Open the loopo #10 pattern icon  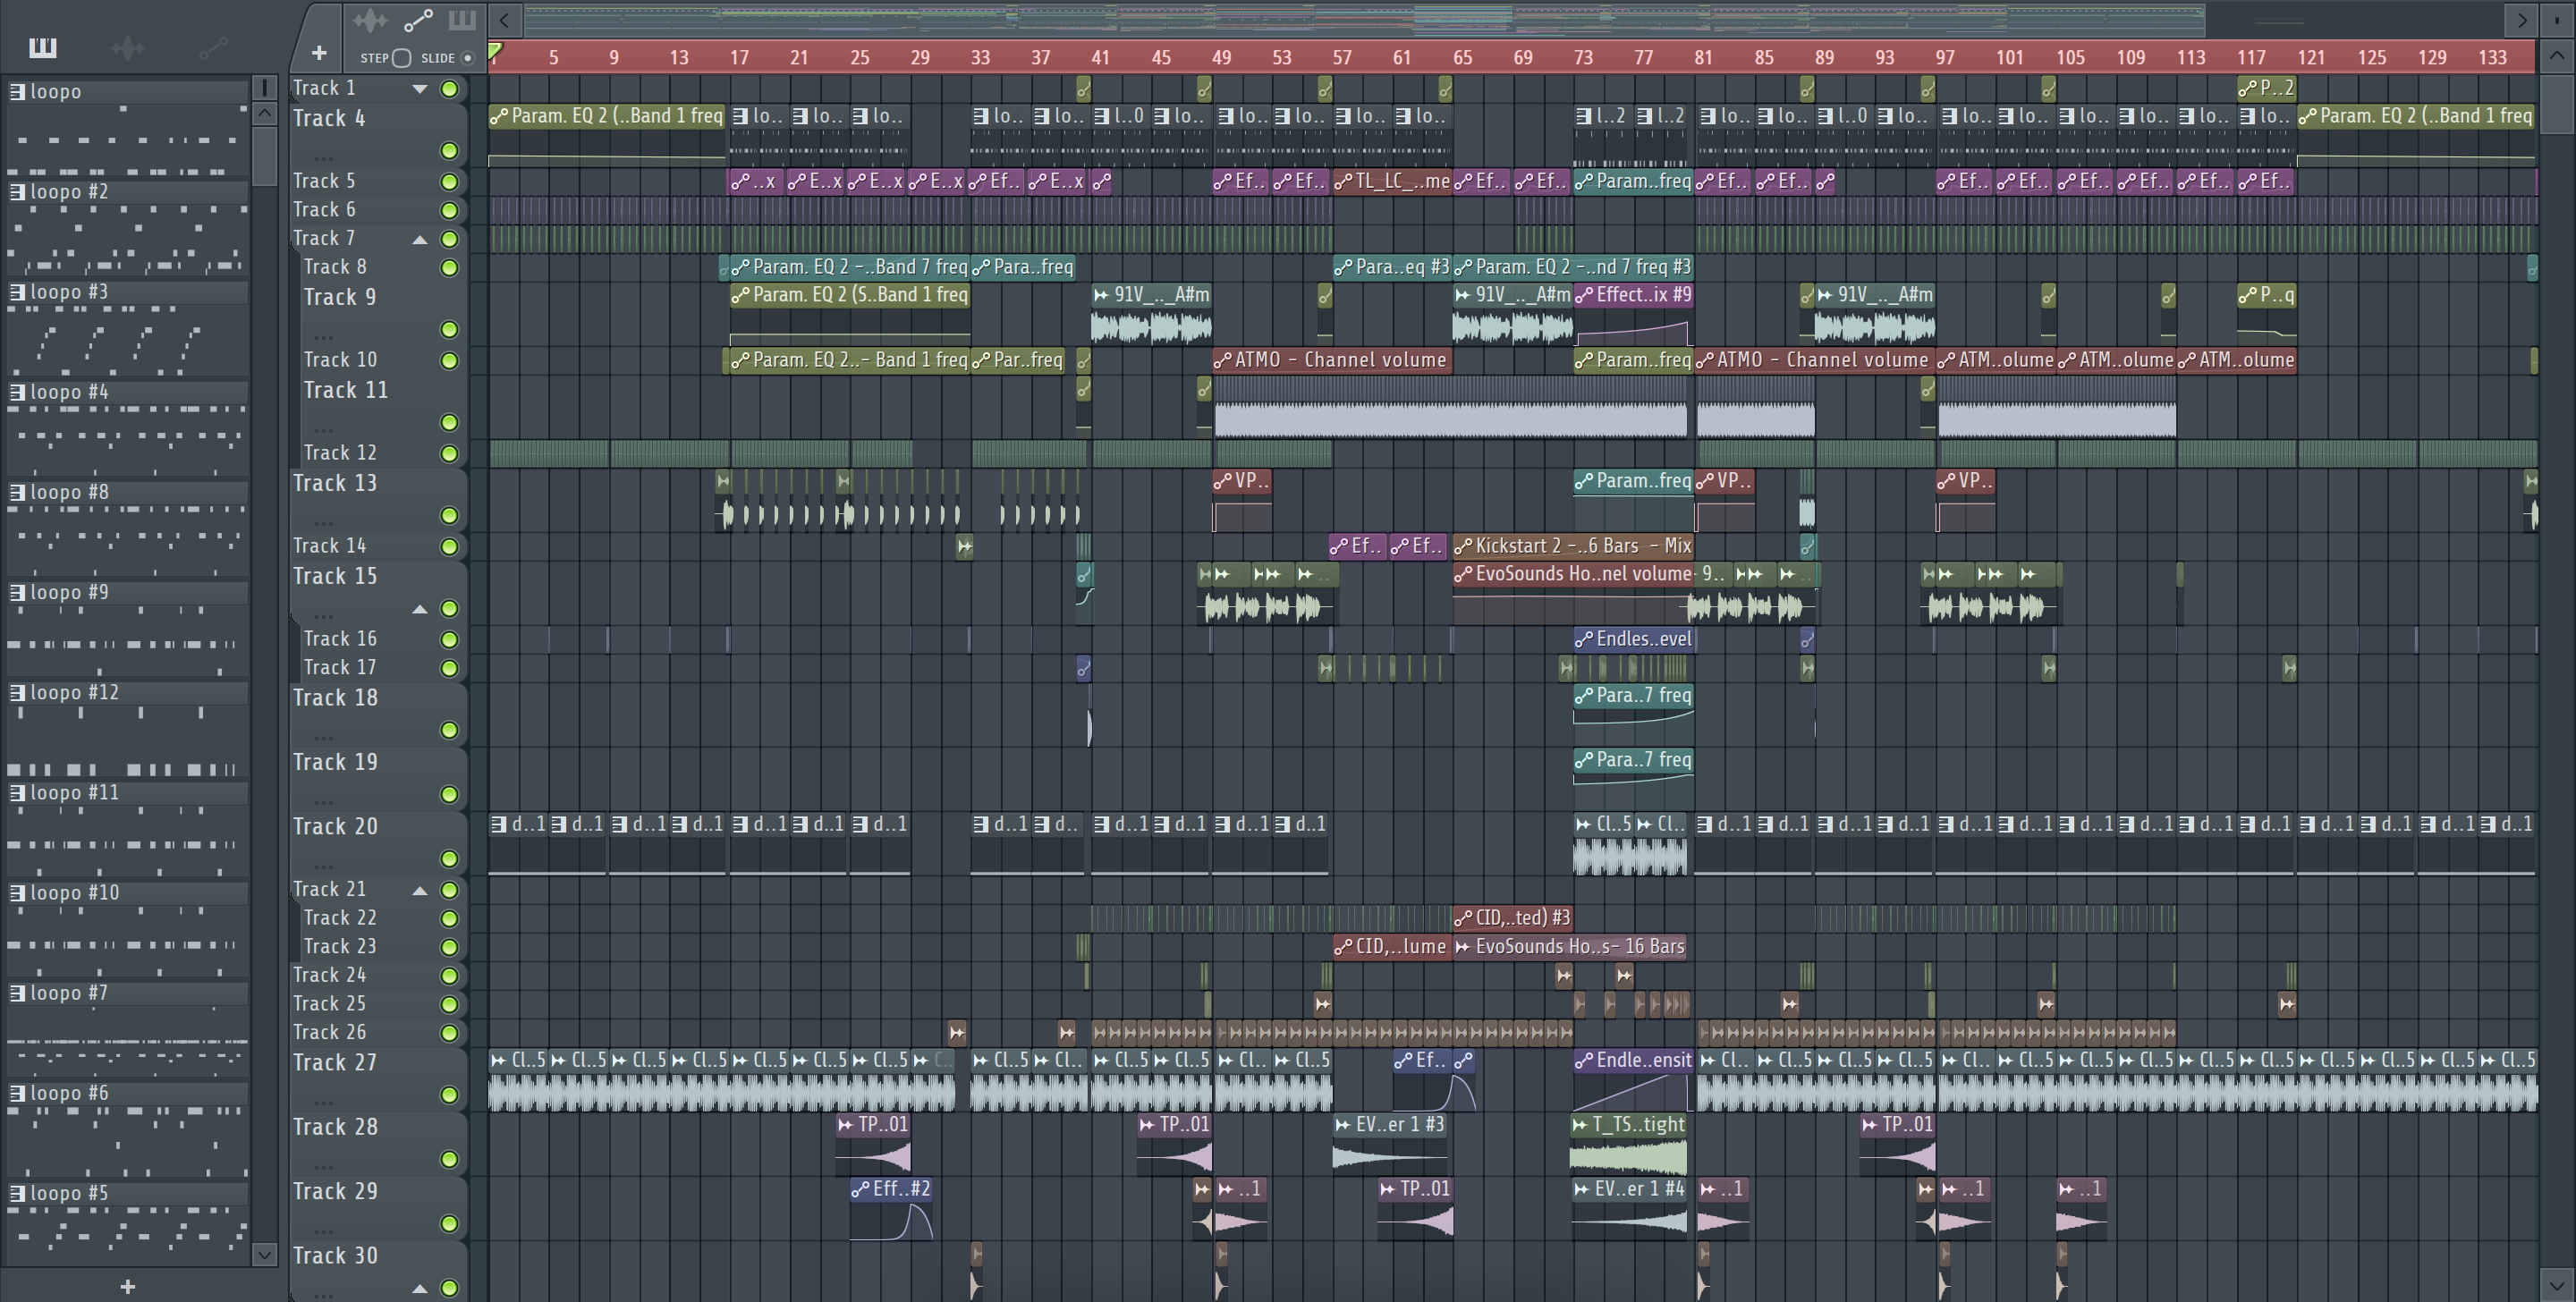click(17, 892)
